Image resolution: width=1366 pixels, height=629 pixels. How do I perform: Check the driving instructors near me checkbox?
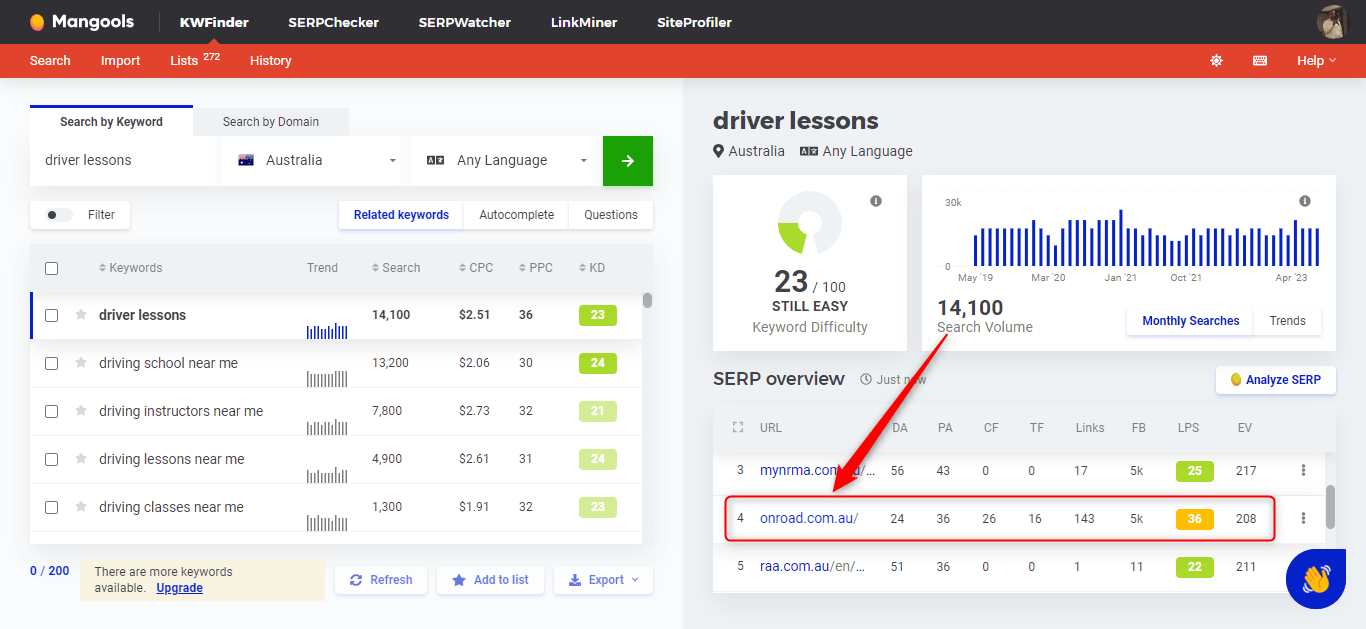[x=52, y=411]
